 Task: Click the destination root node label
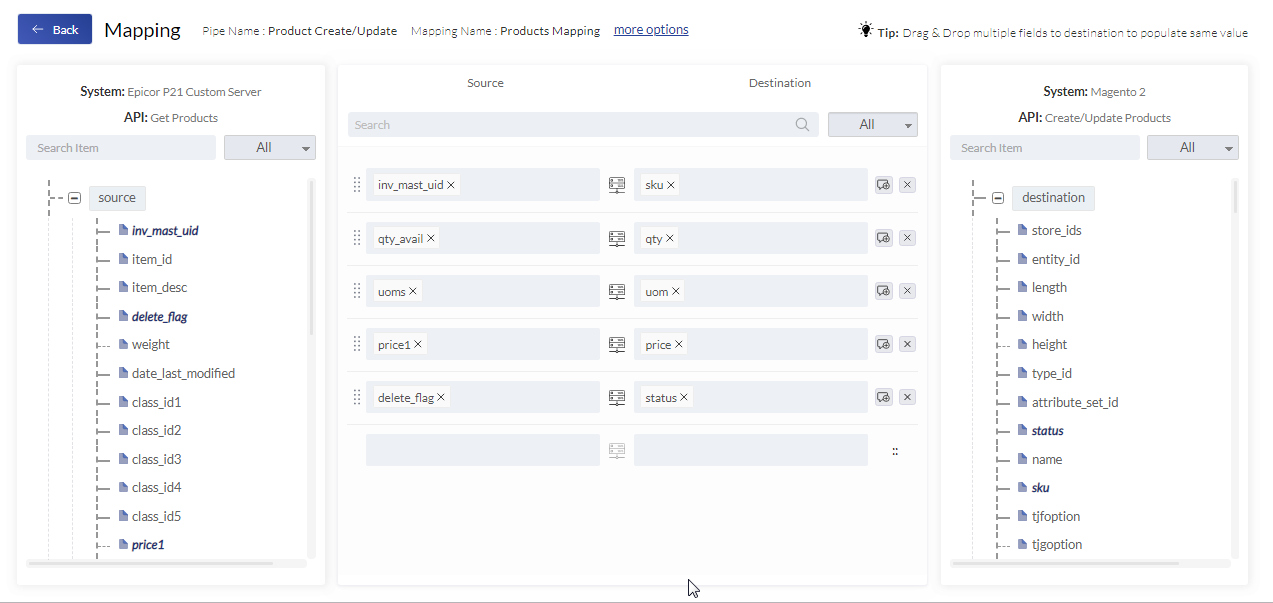click(x=1053, y=198)
